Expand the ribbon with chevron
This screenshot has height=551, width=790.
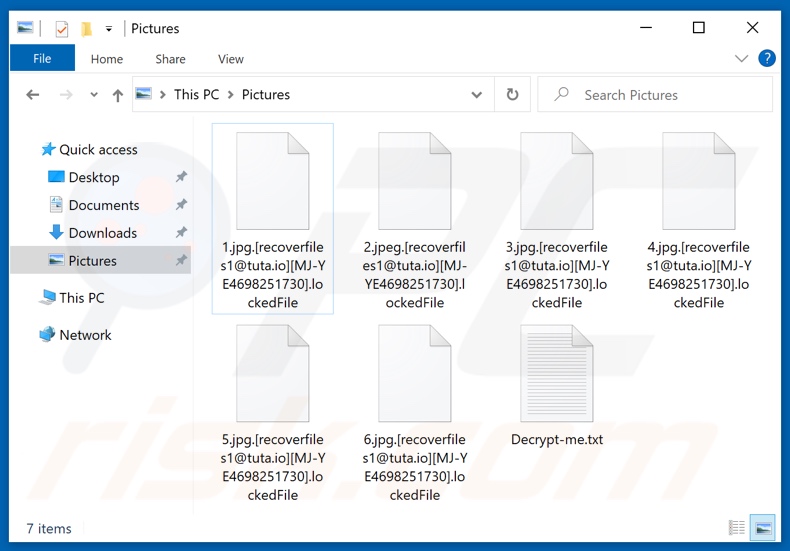pyautogui.click(x=741, y=59)
